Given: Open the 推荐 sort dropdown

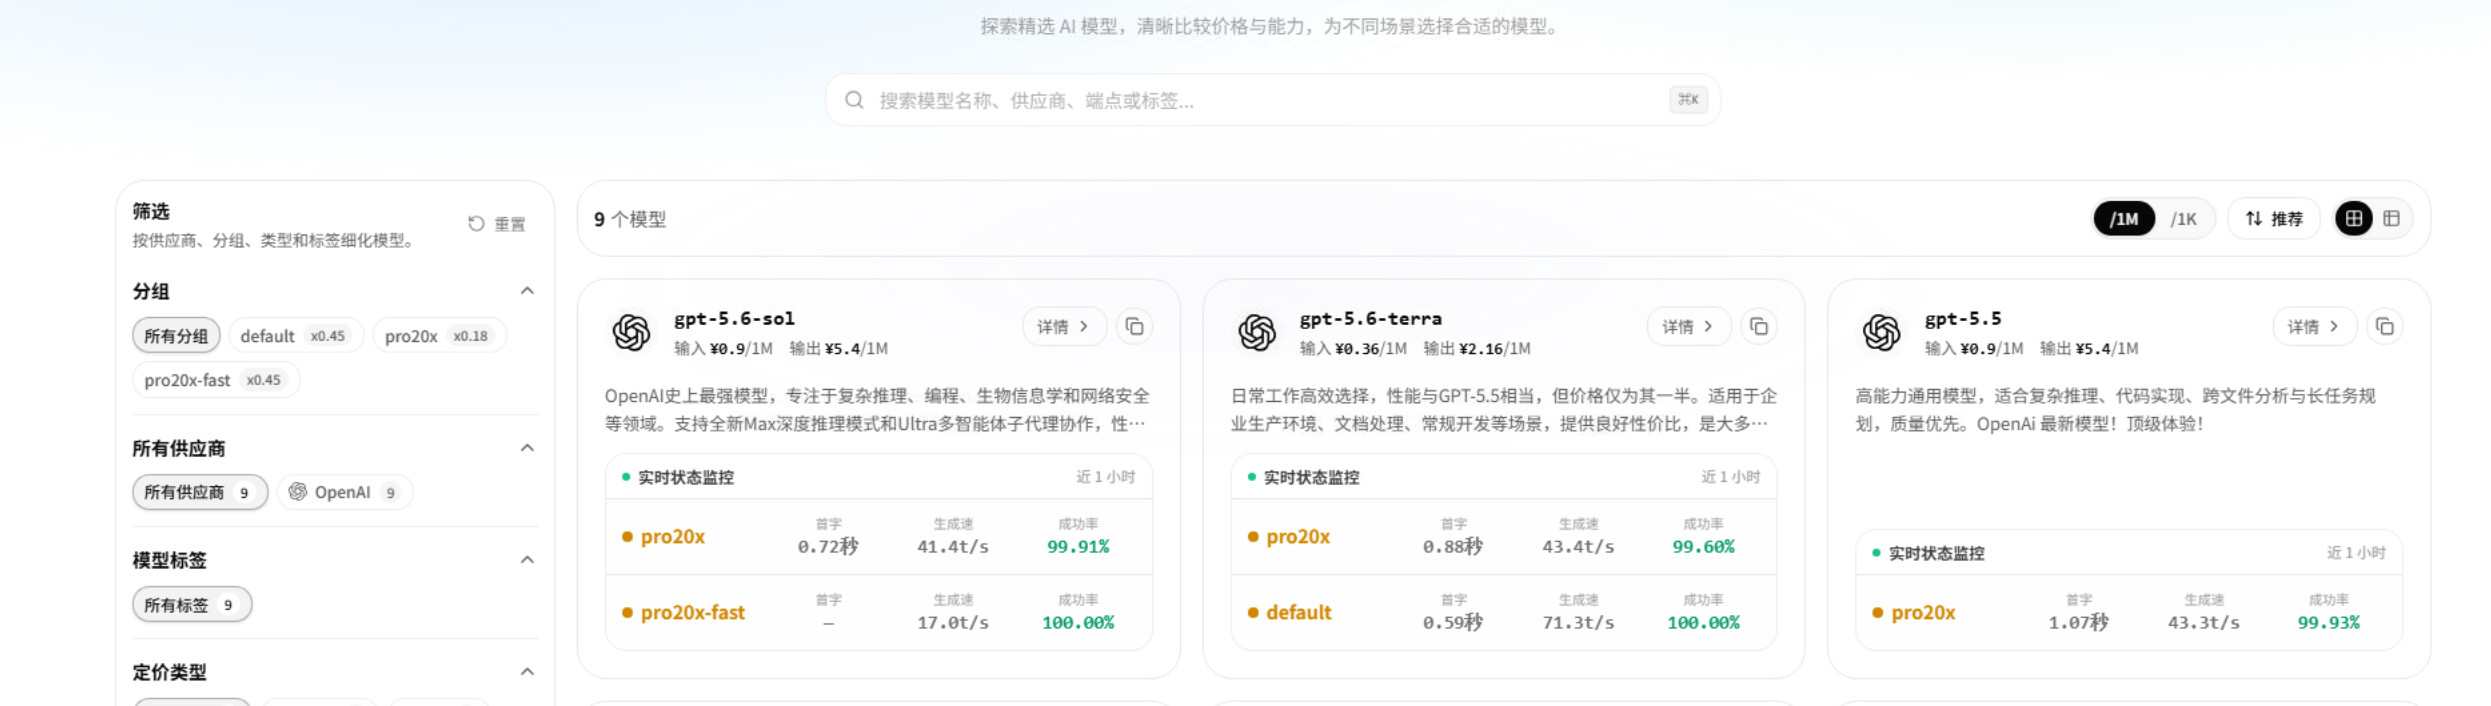Looking at the screenshot, I should tap(2274, 219).
